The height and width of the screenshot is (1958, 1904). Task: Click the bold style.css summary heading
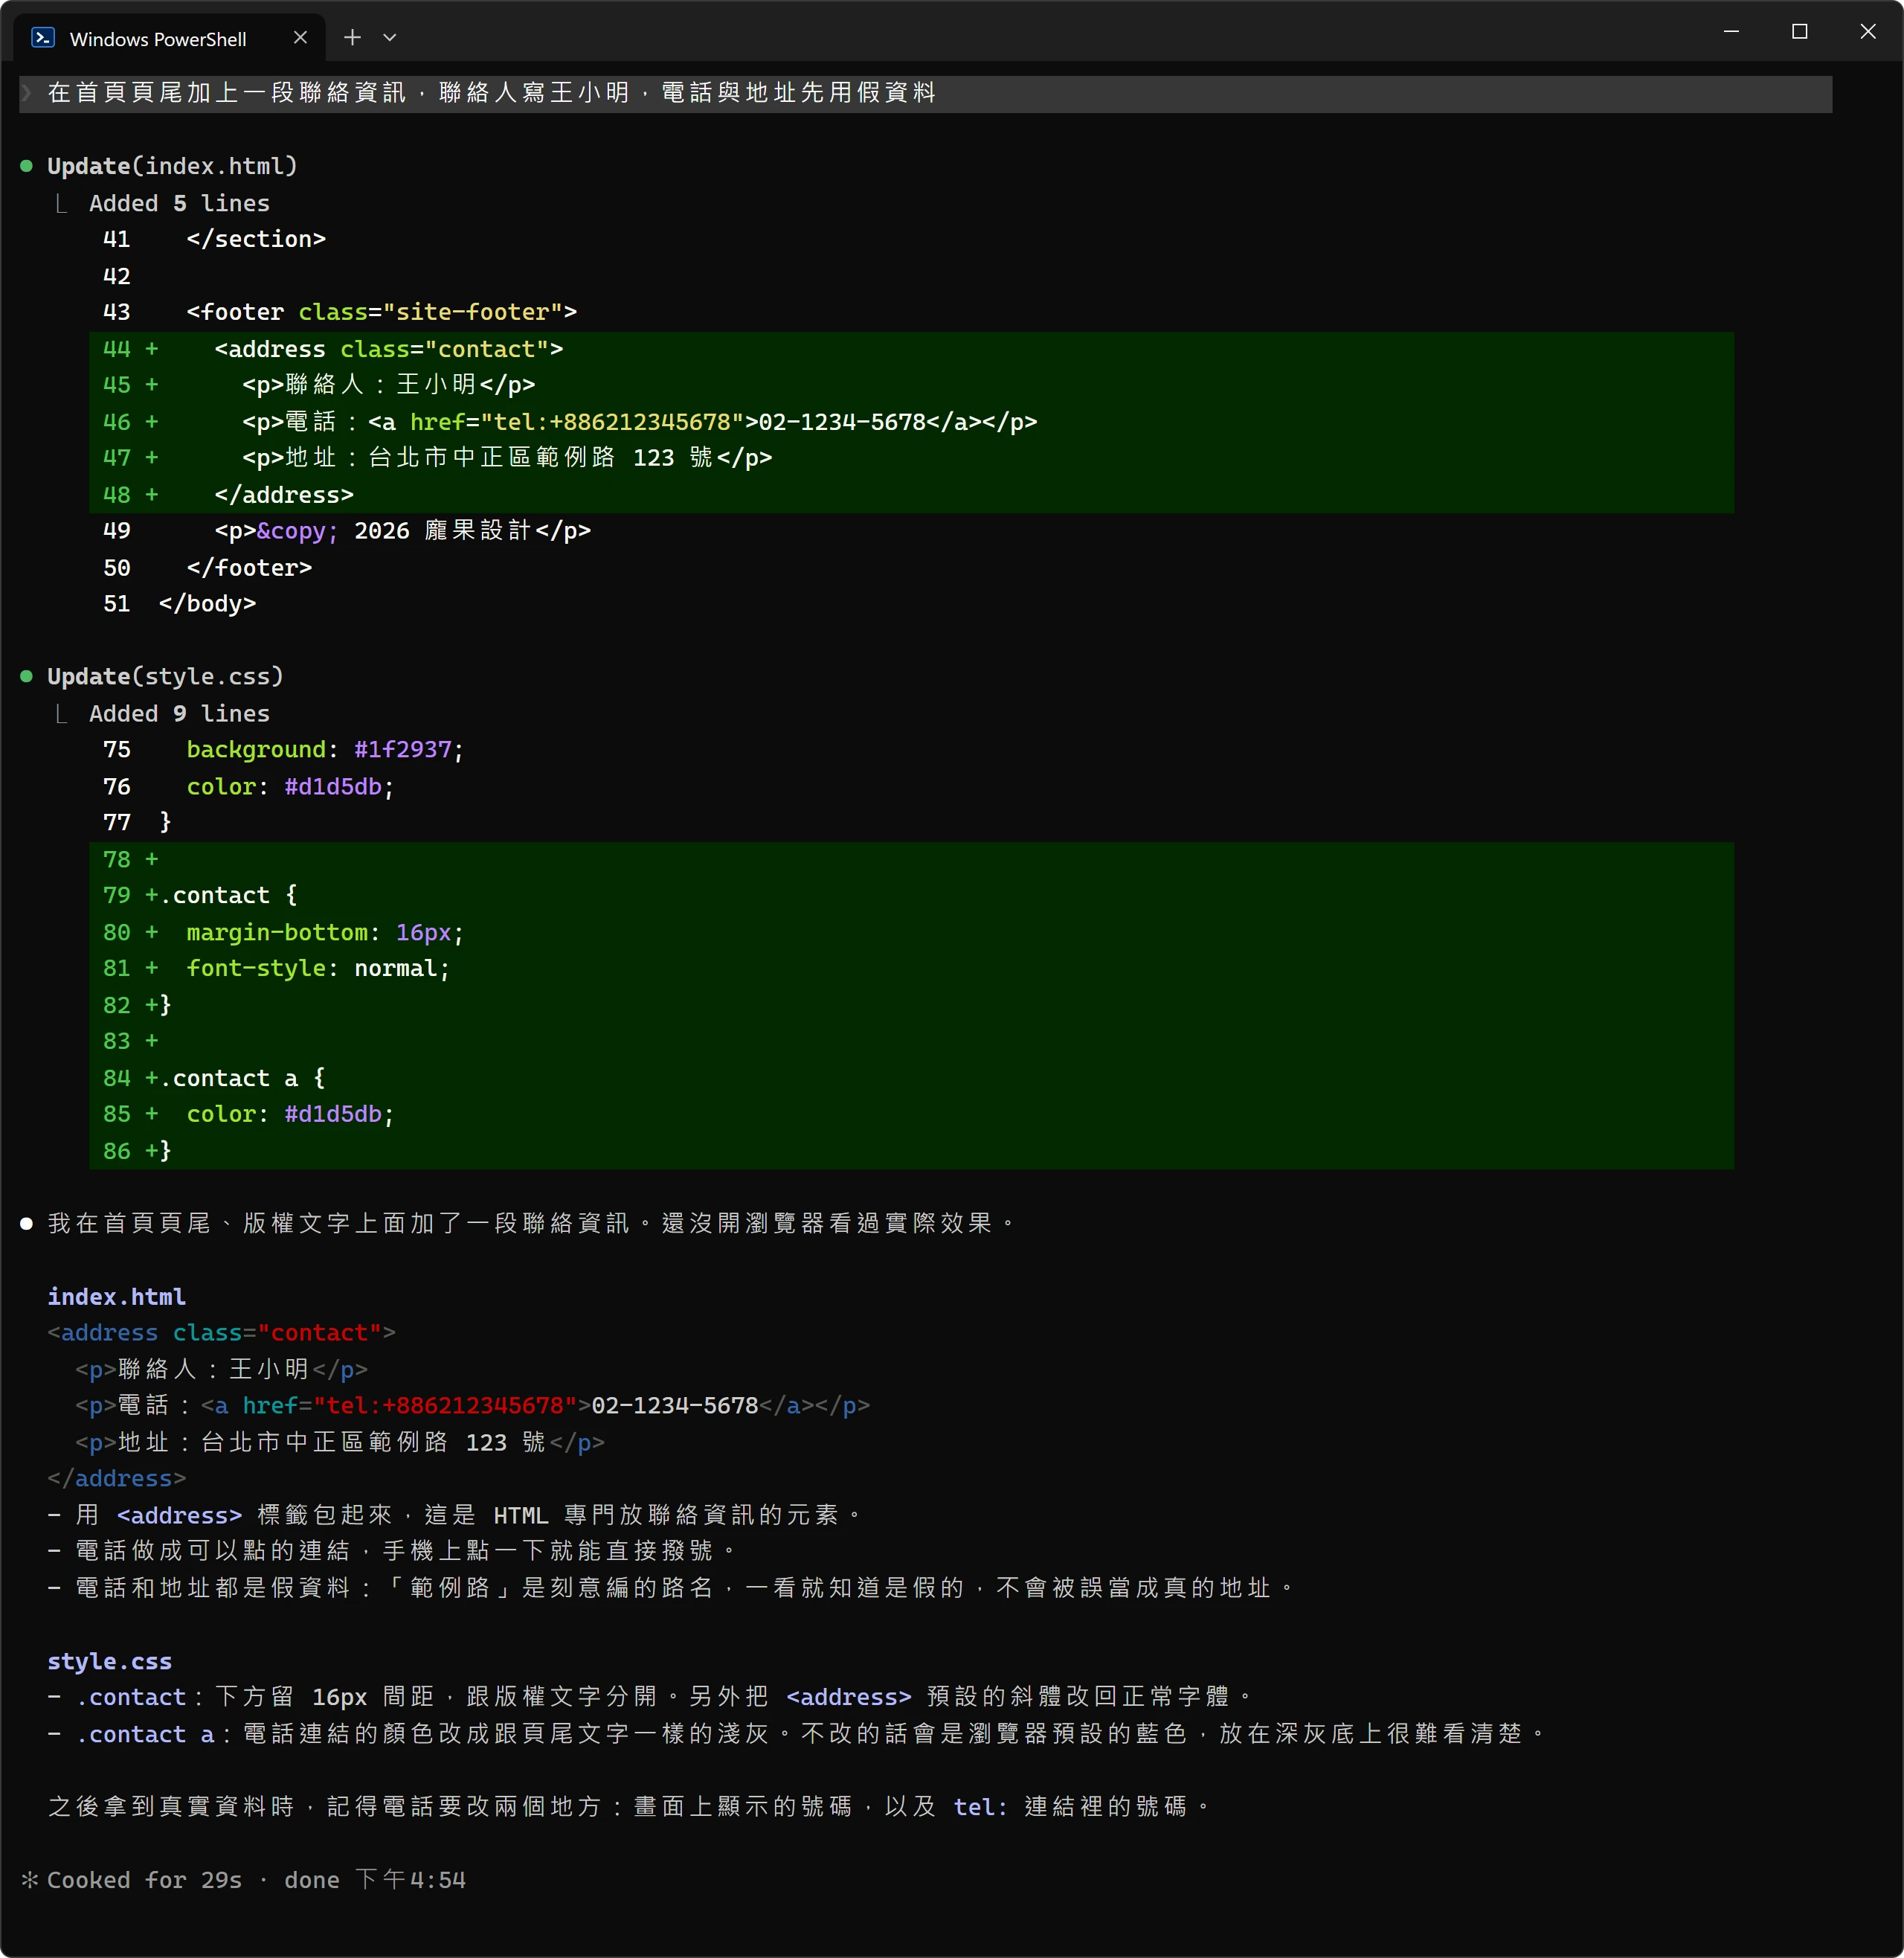click(109, 1662)
